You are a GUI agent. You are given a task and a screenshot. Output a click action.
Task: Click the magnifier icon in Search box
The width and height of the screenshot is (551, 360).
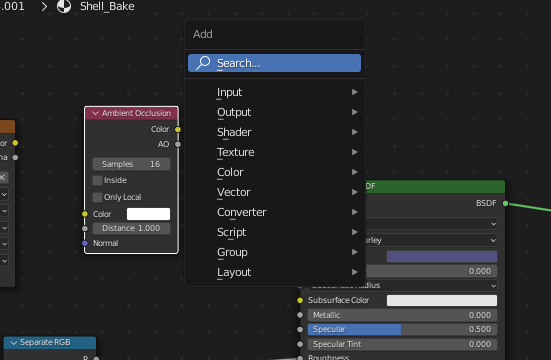coord(203,63)
